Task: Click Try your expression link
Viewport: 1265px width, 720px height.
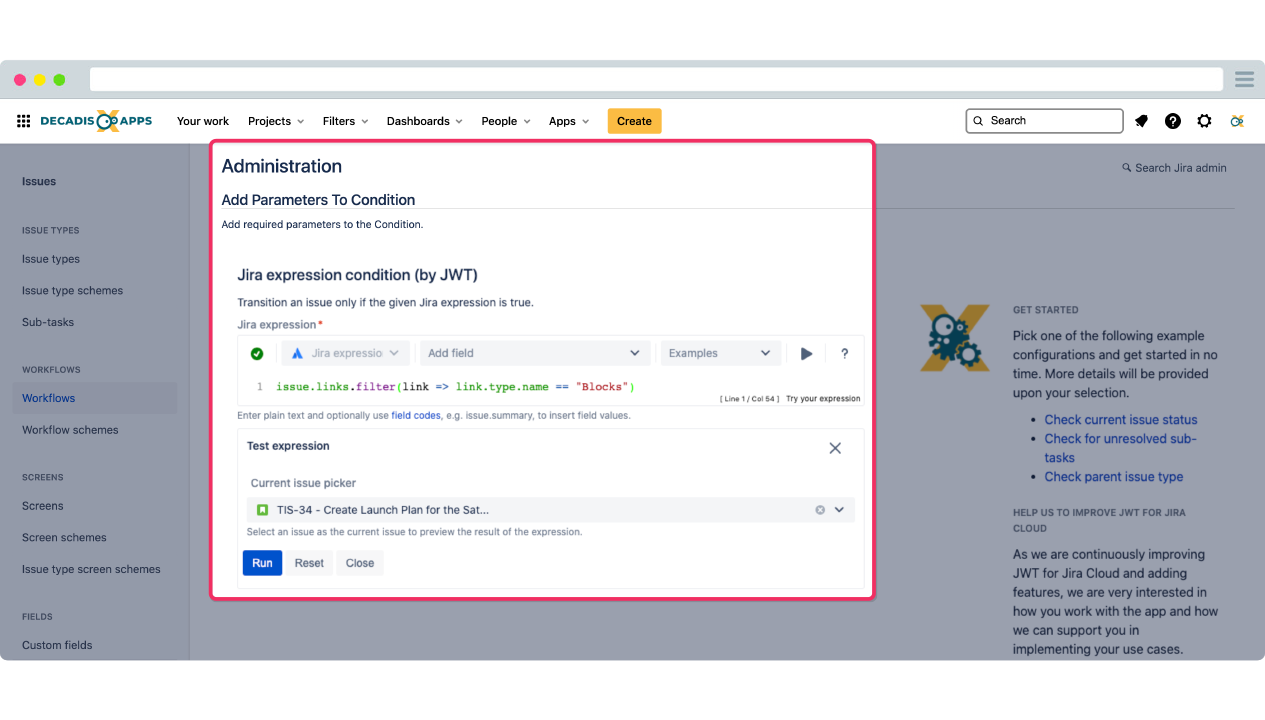Action: pos(823,399)
